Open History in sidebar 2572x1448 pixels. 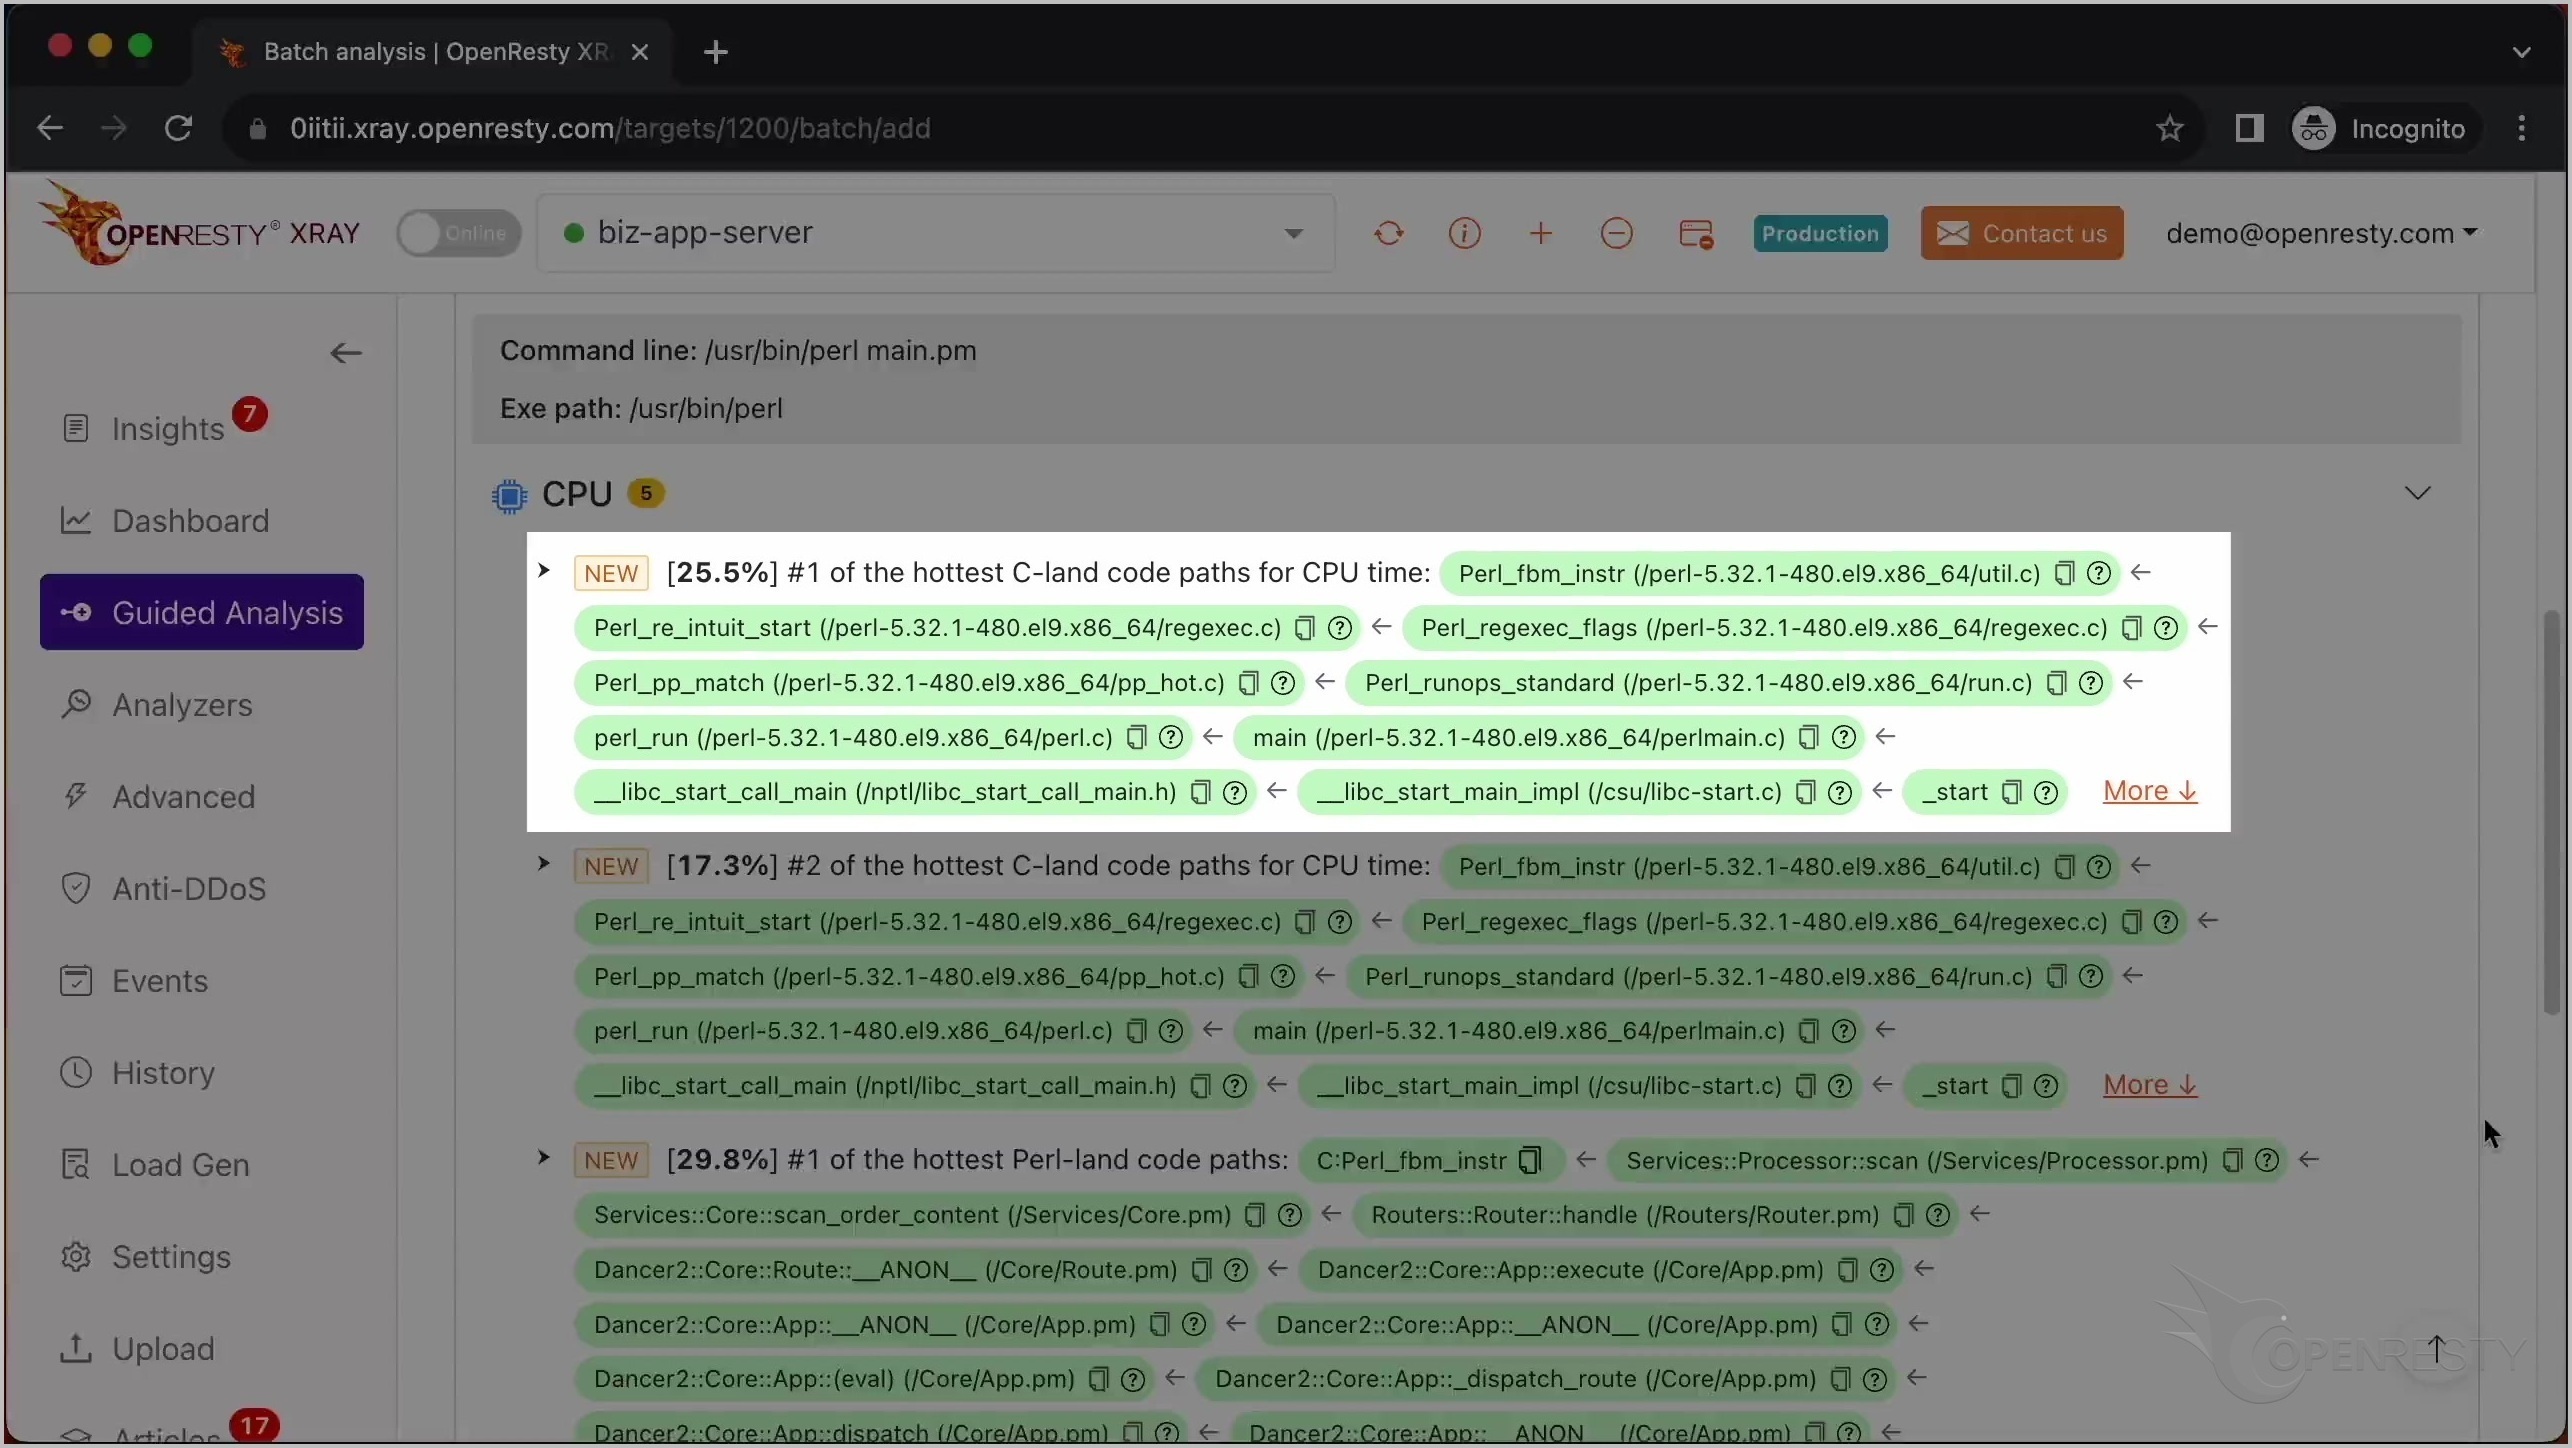139,1072
